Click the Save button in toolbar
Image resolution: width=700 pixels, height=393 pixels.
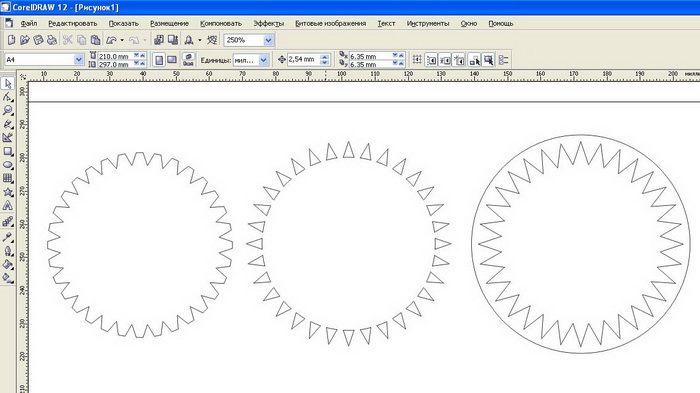(x=38, y=40)
